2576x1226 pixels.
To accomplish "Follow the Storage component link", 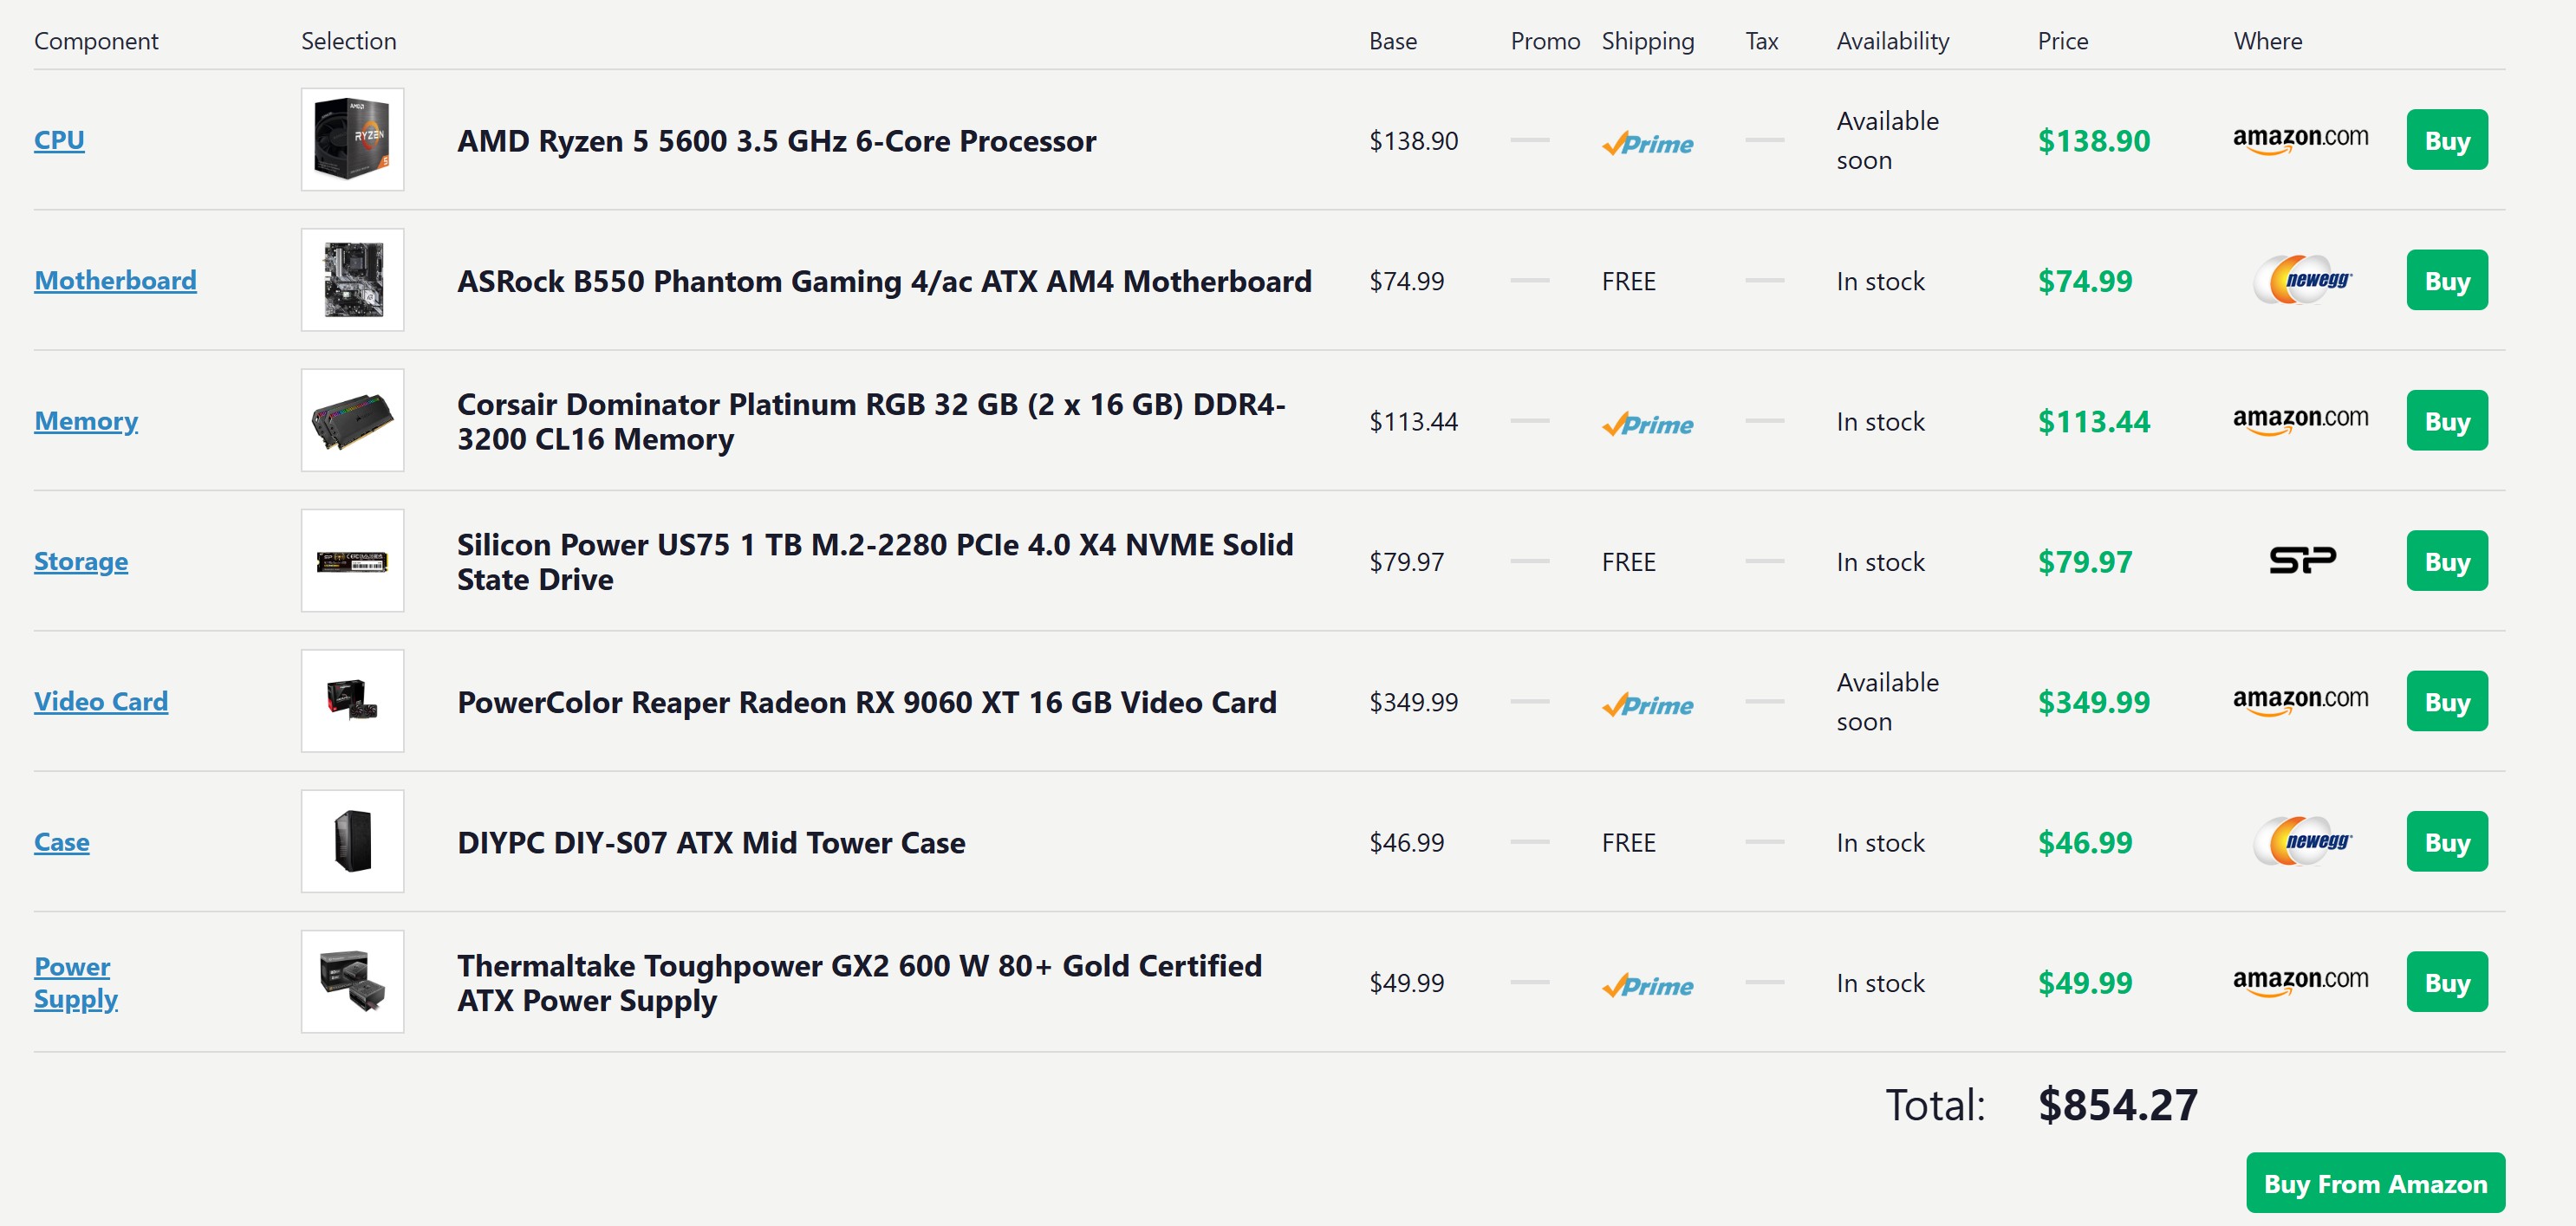I will click(81, 561).
